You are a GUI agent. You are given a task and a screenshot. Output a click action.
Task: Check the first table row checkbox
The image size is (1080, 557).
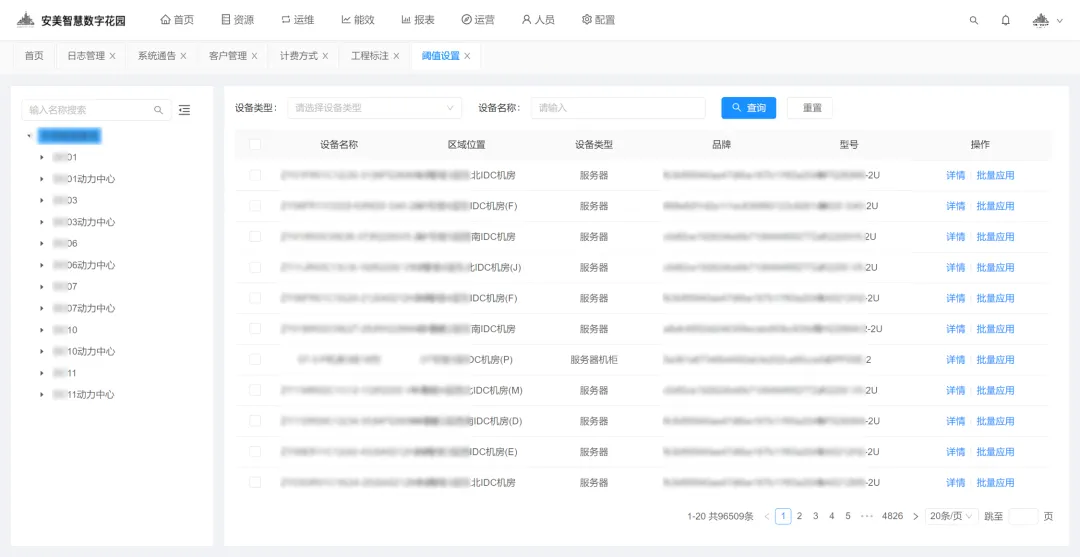pyautogui.click(x=255, y=175)
